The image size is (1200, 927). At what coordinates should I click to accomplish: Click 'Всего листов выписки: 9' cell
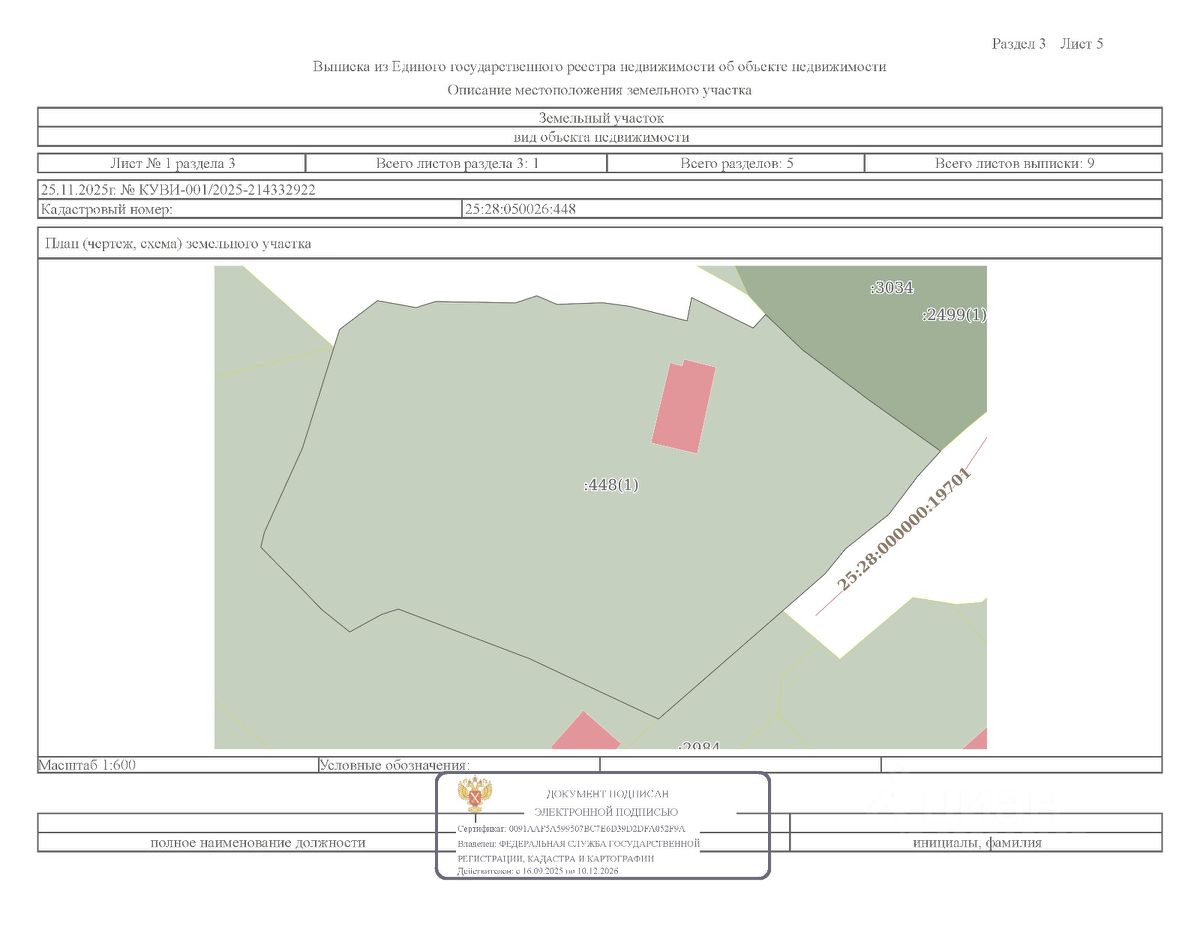[1014, 163]
